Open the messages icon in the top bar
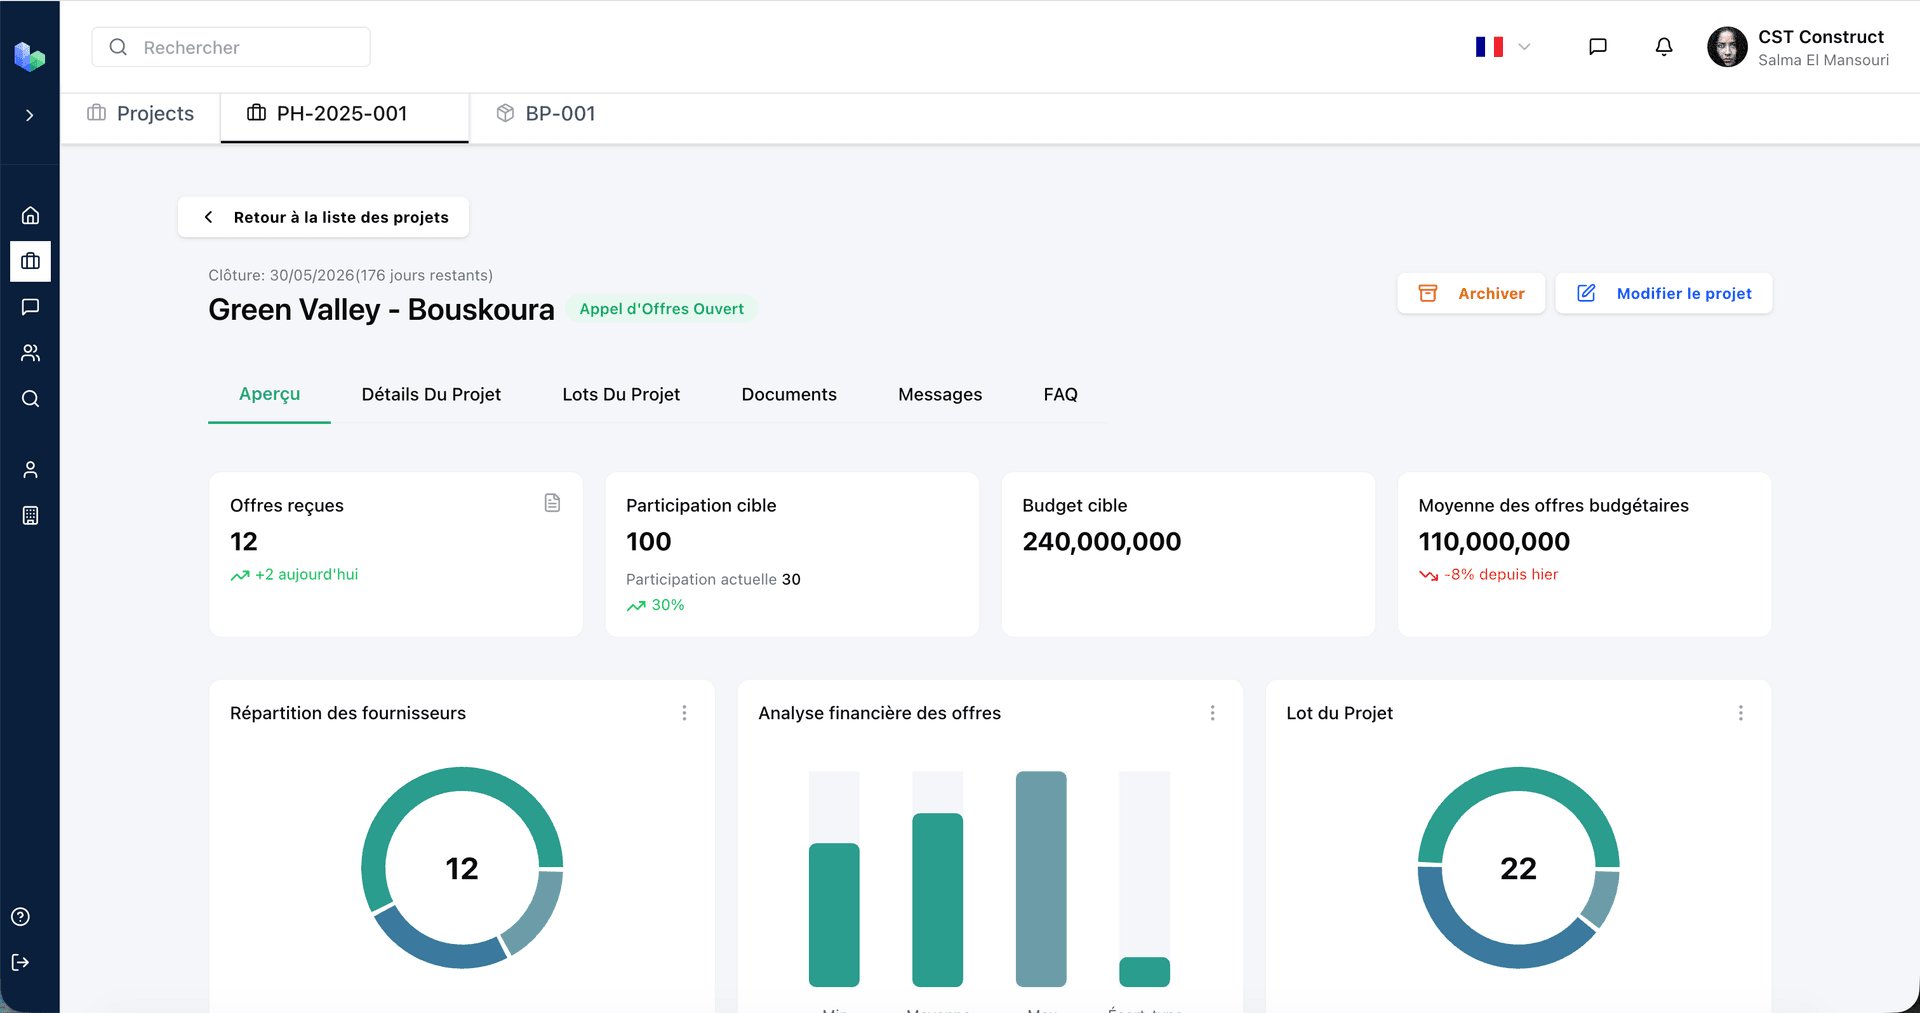 click(x=1598, y=46)
